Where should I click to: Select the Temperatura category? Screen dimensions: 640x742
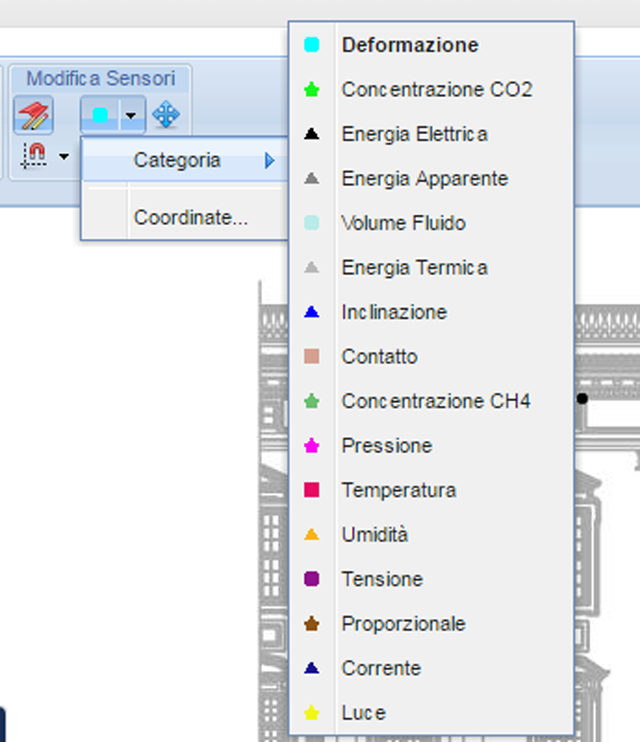[398, 490]
